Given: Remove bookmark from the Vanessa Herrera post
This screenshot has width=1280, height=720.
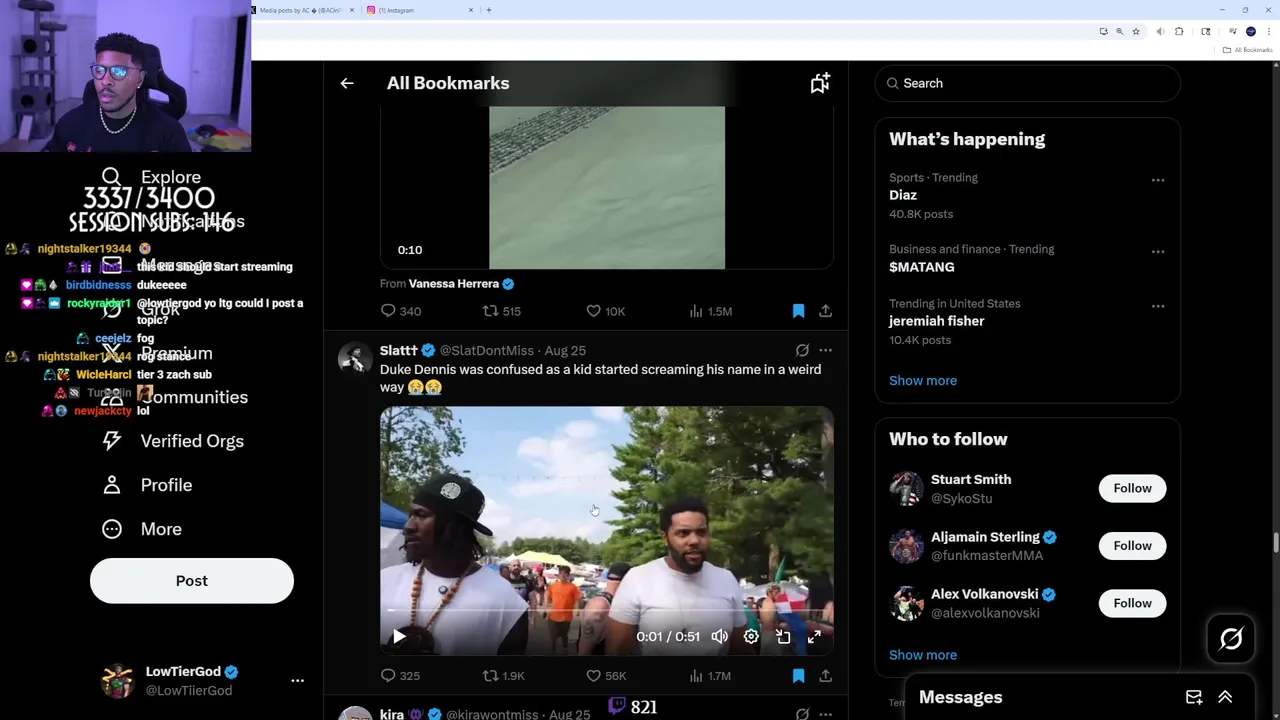Looking at the screenshot, I should tap(798, 311).
